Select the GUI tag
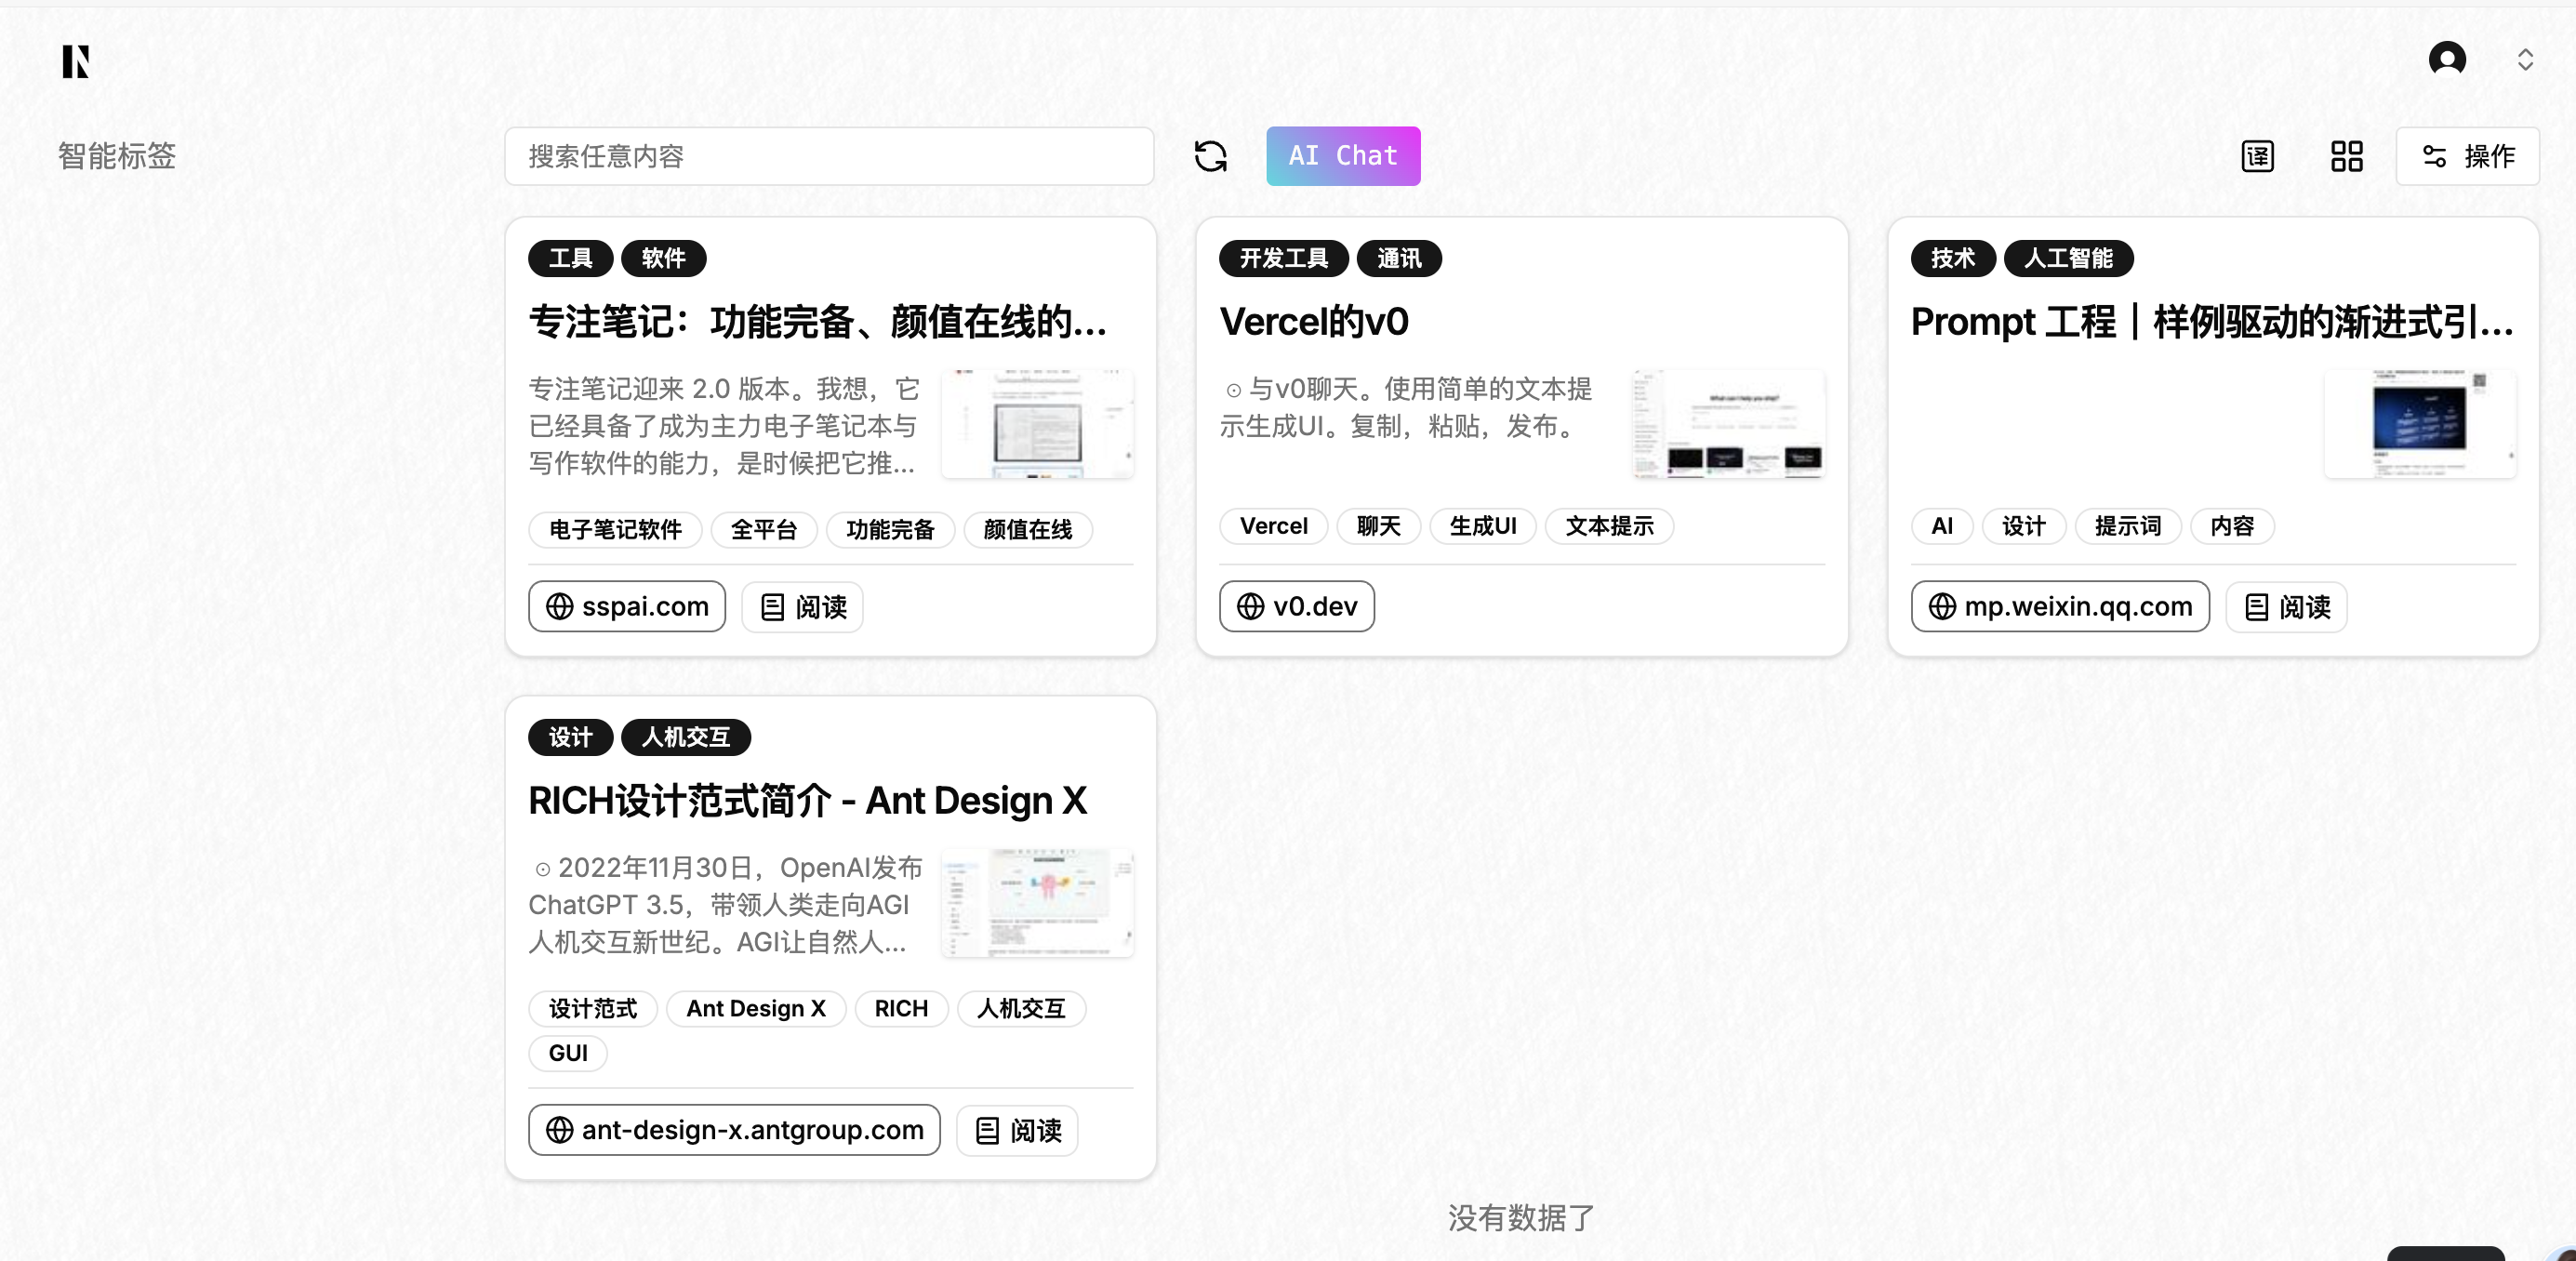 click(567, 1053)
